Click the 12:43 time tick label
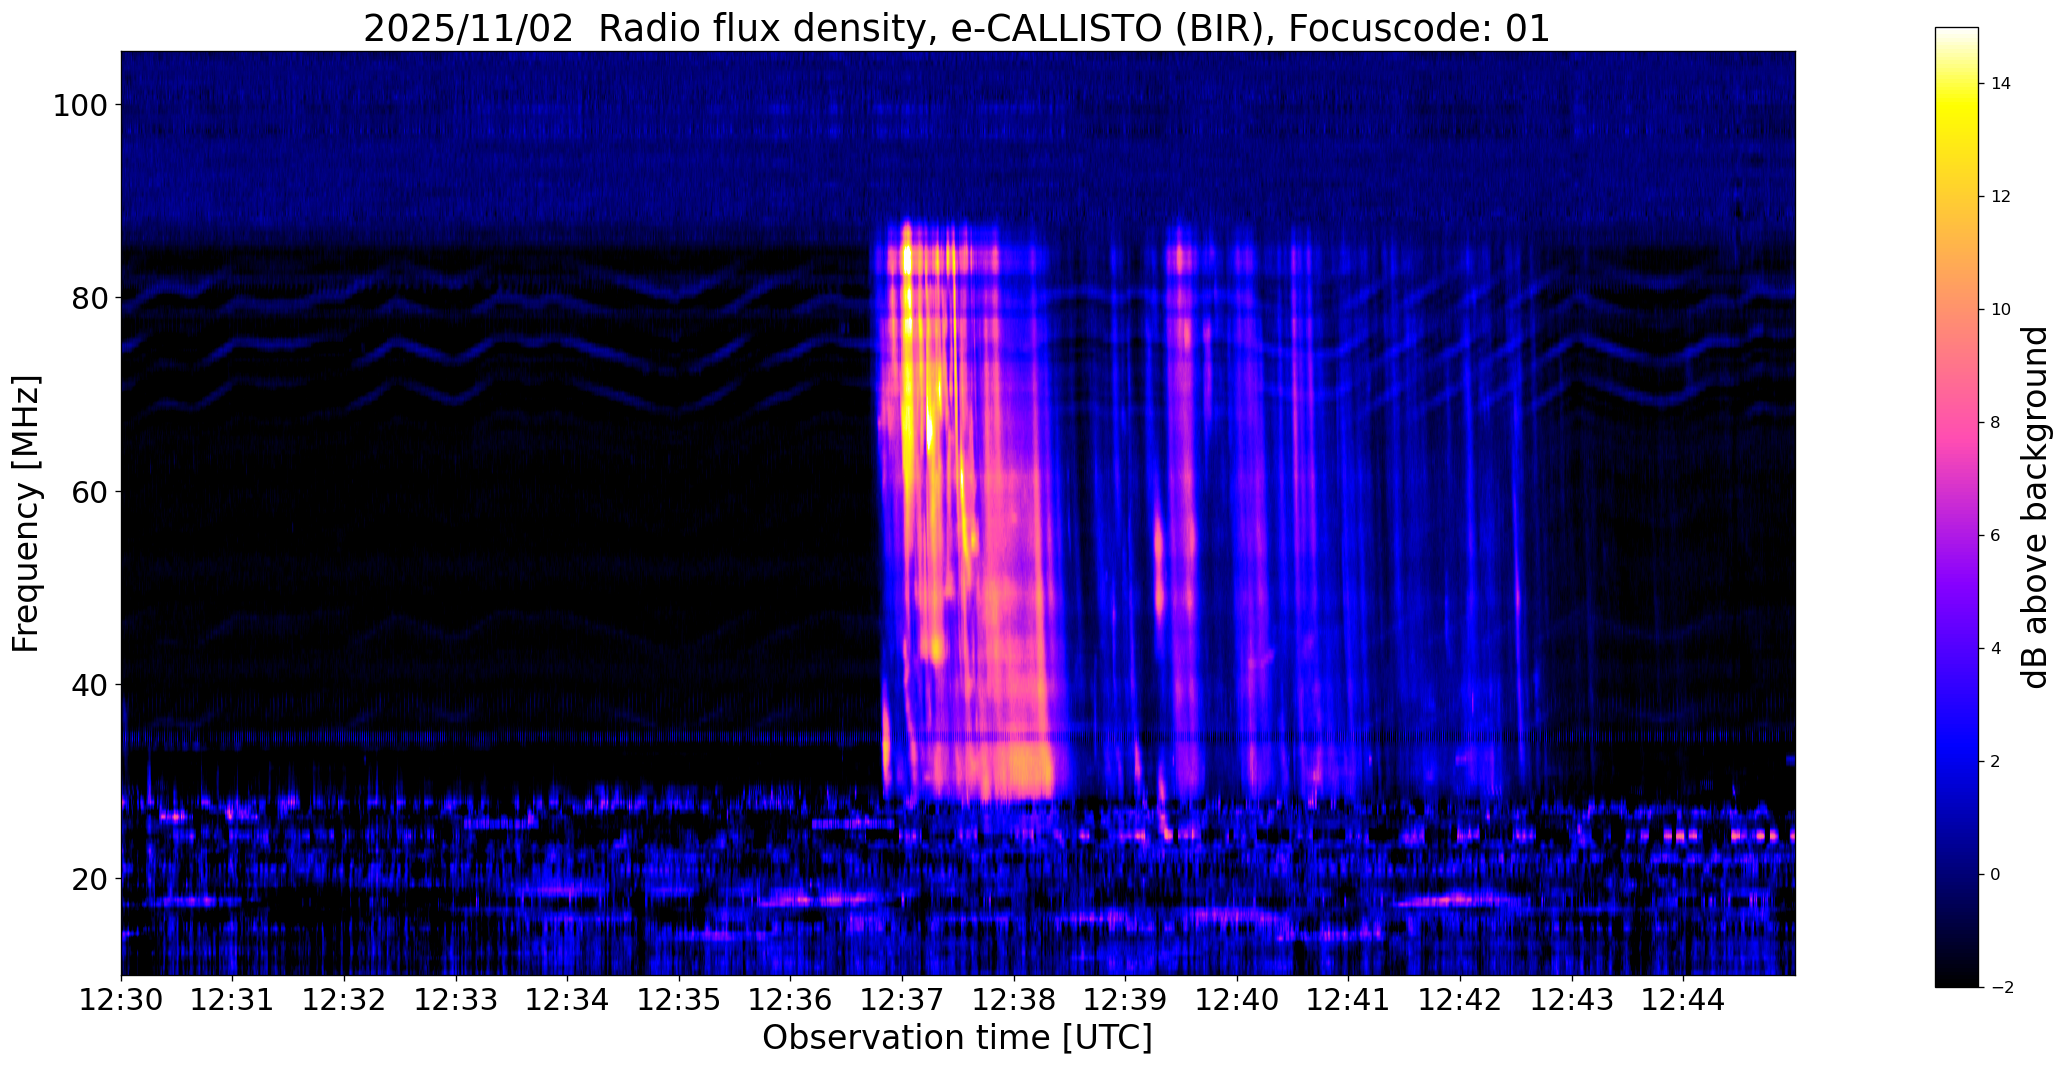Image resolution: width=2066 pixels, height=1067 pixels. [1573, 1000]
